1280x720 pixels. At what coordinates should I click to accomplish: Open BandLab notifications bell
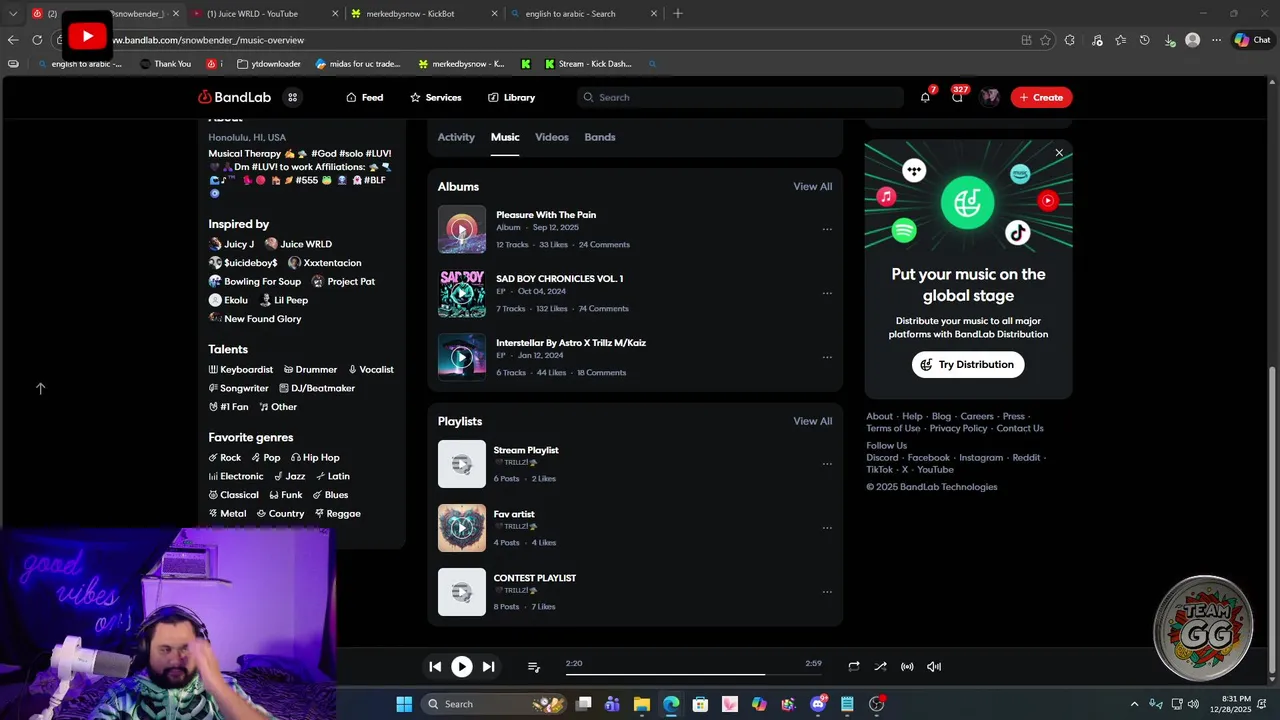[x=925, y=97]
